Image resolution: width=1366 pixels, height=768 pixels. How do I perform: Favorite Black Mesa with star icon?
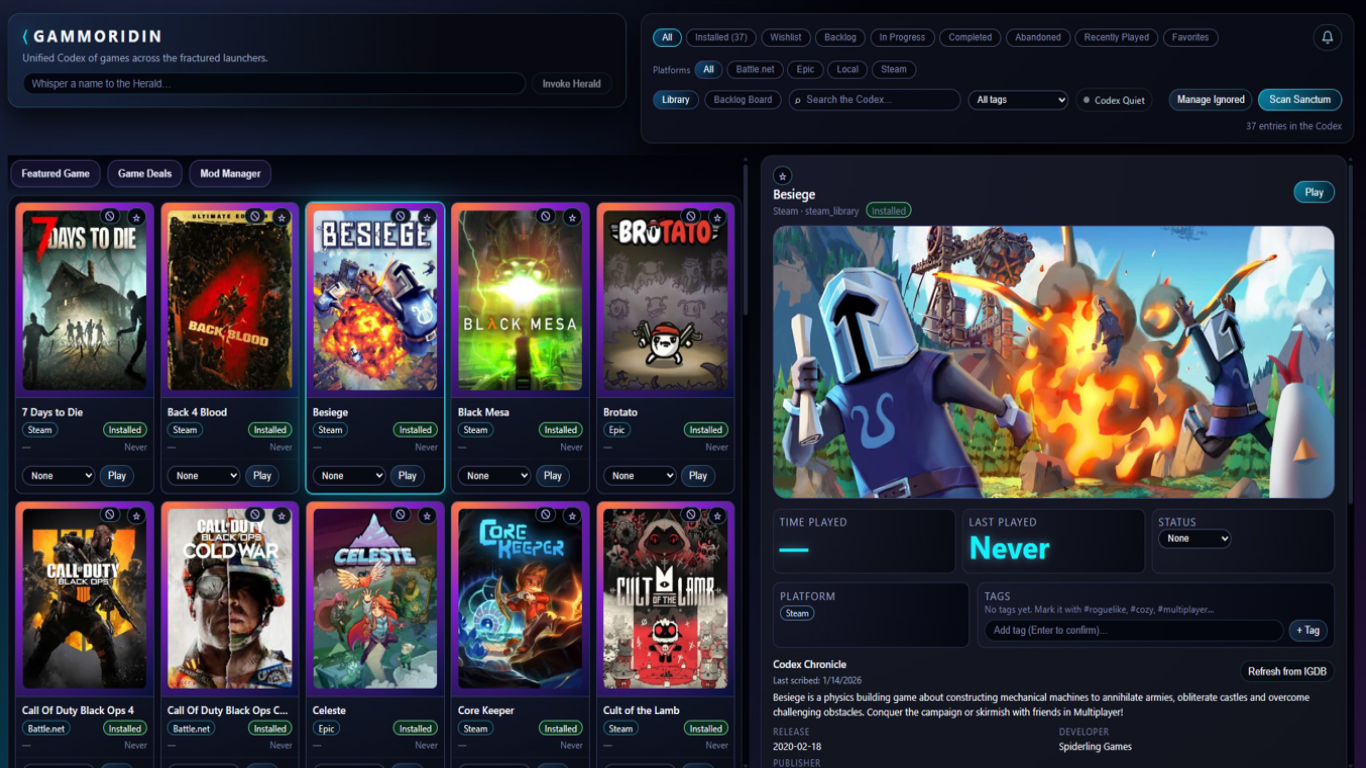coord(572,217)
